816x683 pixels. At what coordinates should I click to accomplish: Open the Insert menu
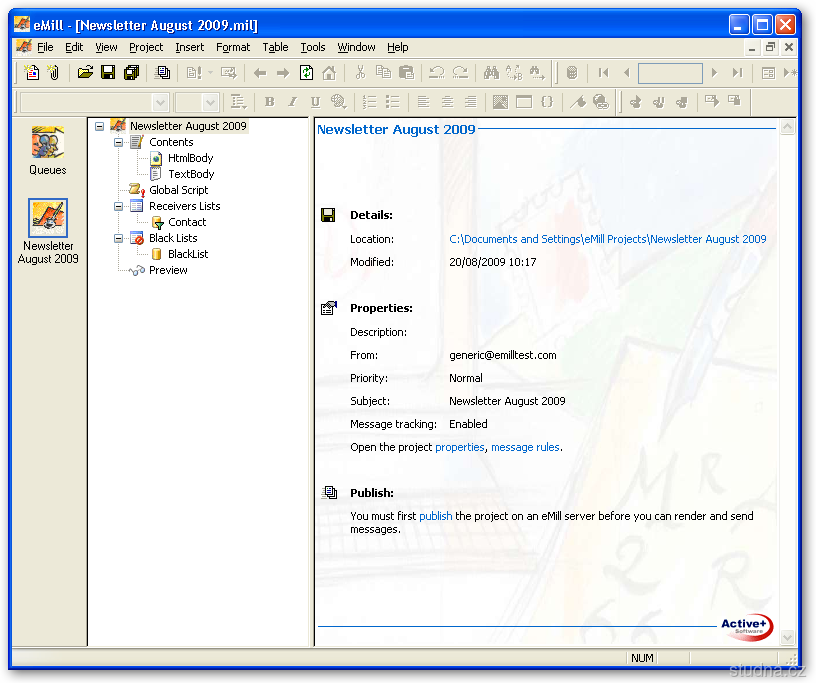coord(189,47)
